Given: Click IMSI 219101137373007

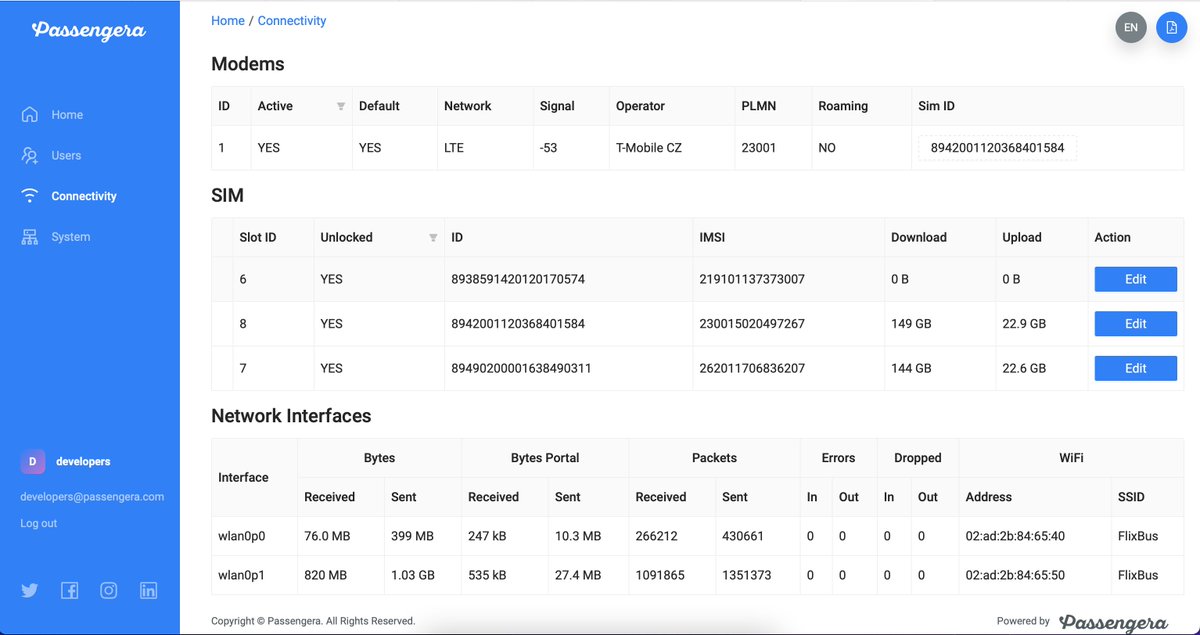Looking at the screenshot, I should point(752,279).
